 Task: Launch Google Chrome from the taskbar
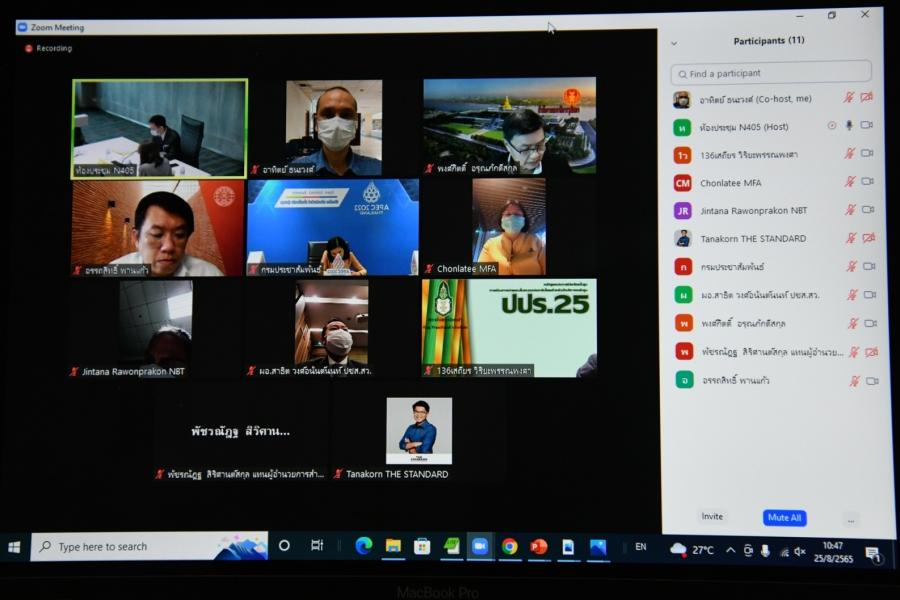pos(509,546)
